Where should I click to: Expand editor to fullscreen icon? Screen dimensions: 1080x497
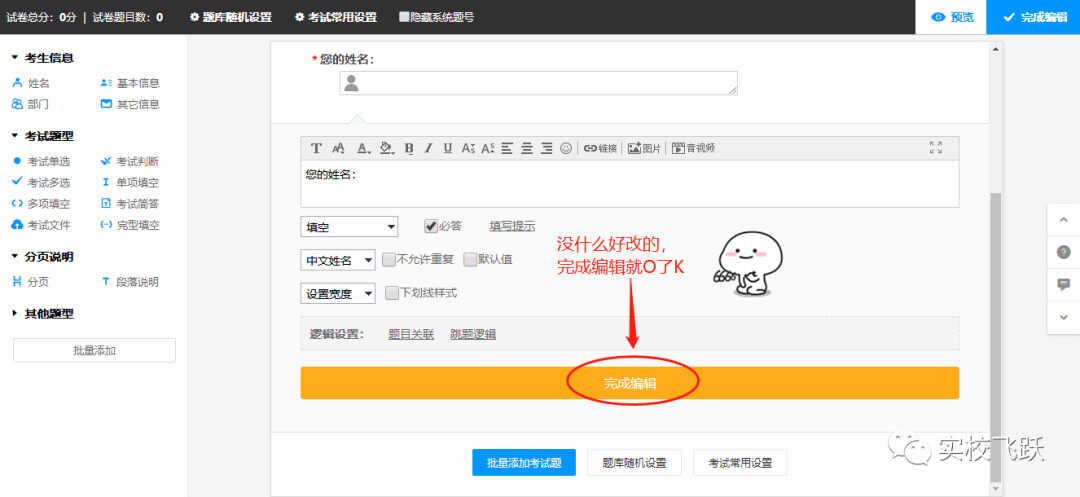click(935, 147)
